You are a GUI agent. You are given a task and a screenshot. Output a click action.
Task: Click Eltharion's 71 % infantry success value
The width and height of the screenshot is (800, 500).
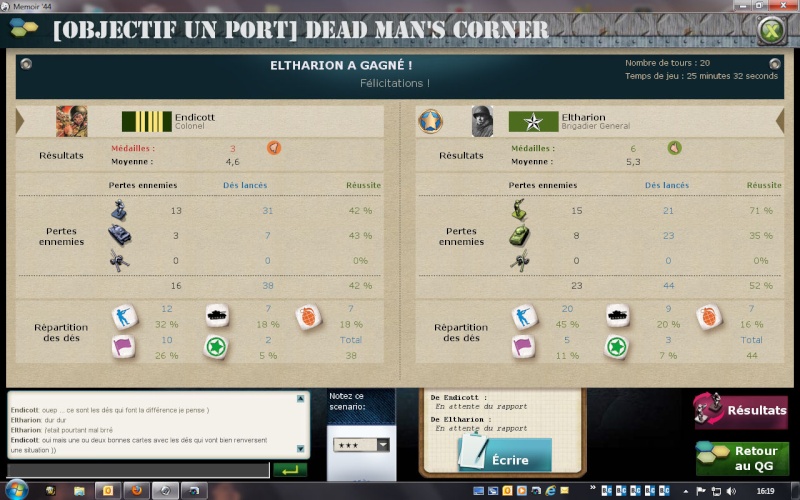point(760,210)
